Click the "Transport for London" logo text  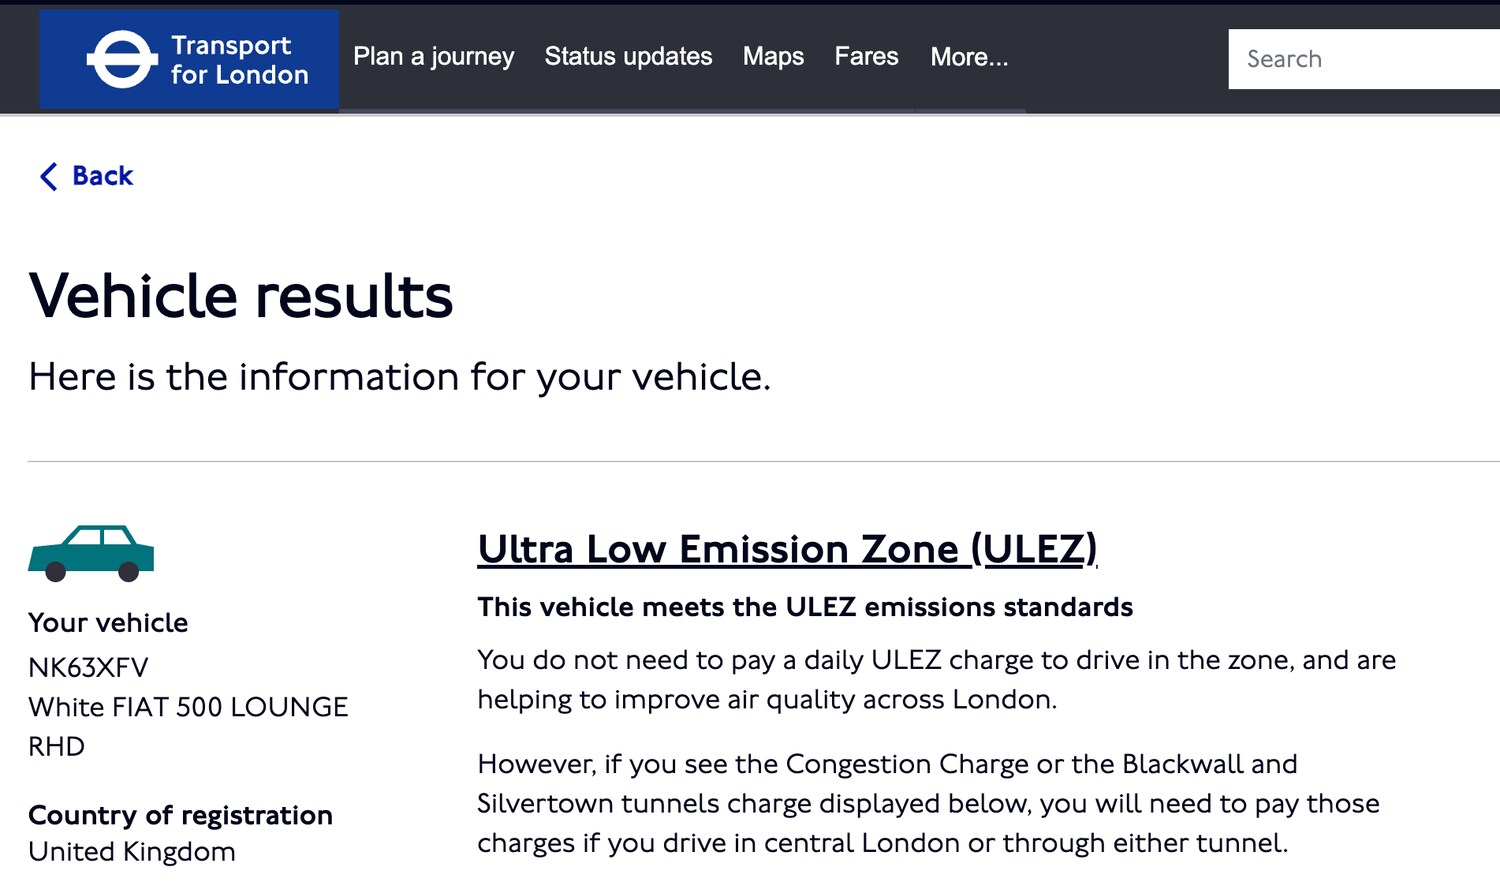[x=239, y=60]
